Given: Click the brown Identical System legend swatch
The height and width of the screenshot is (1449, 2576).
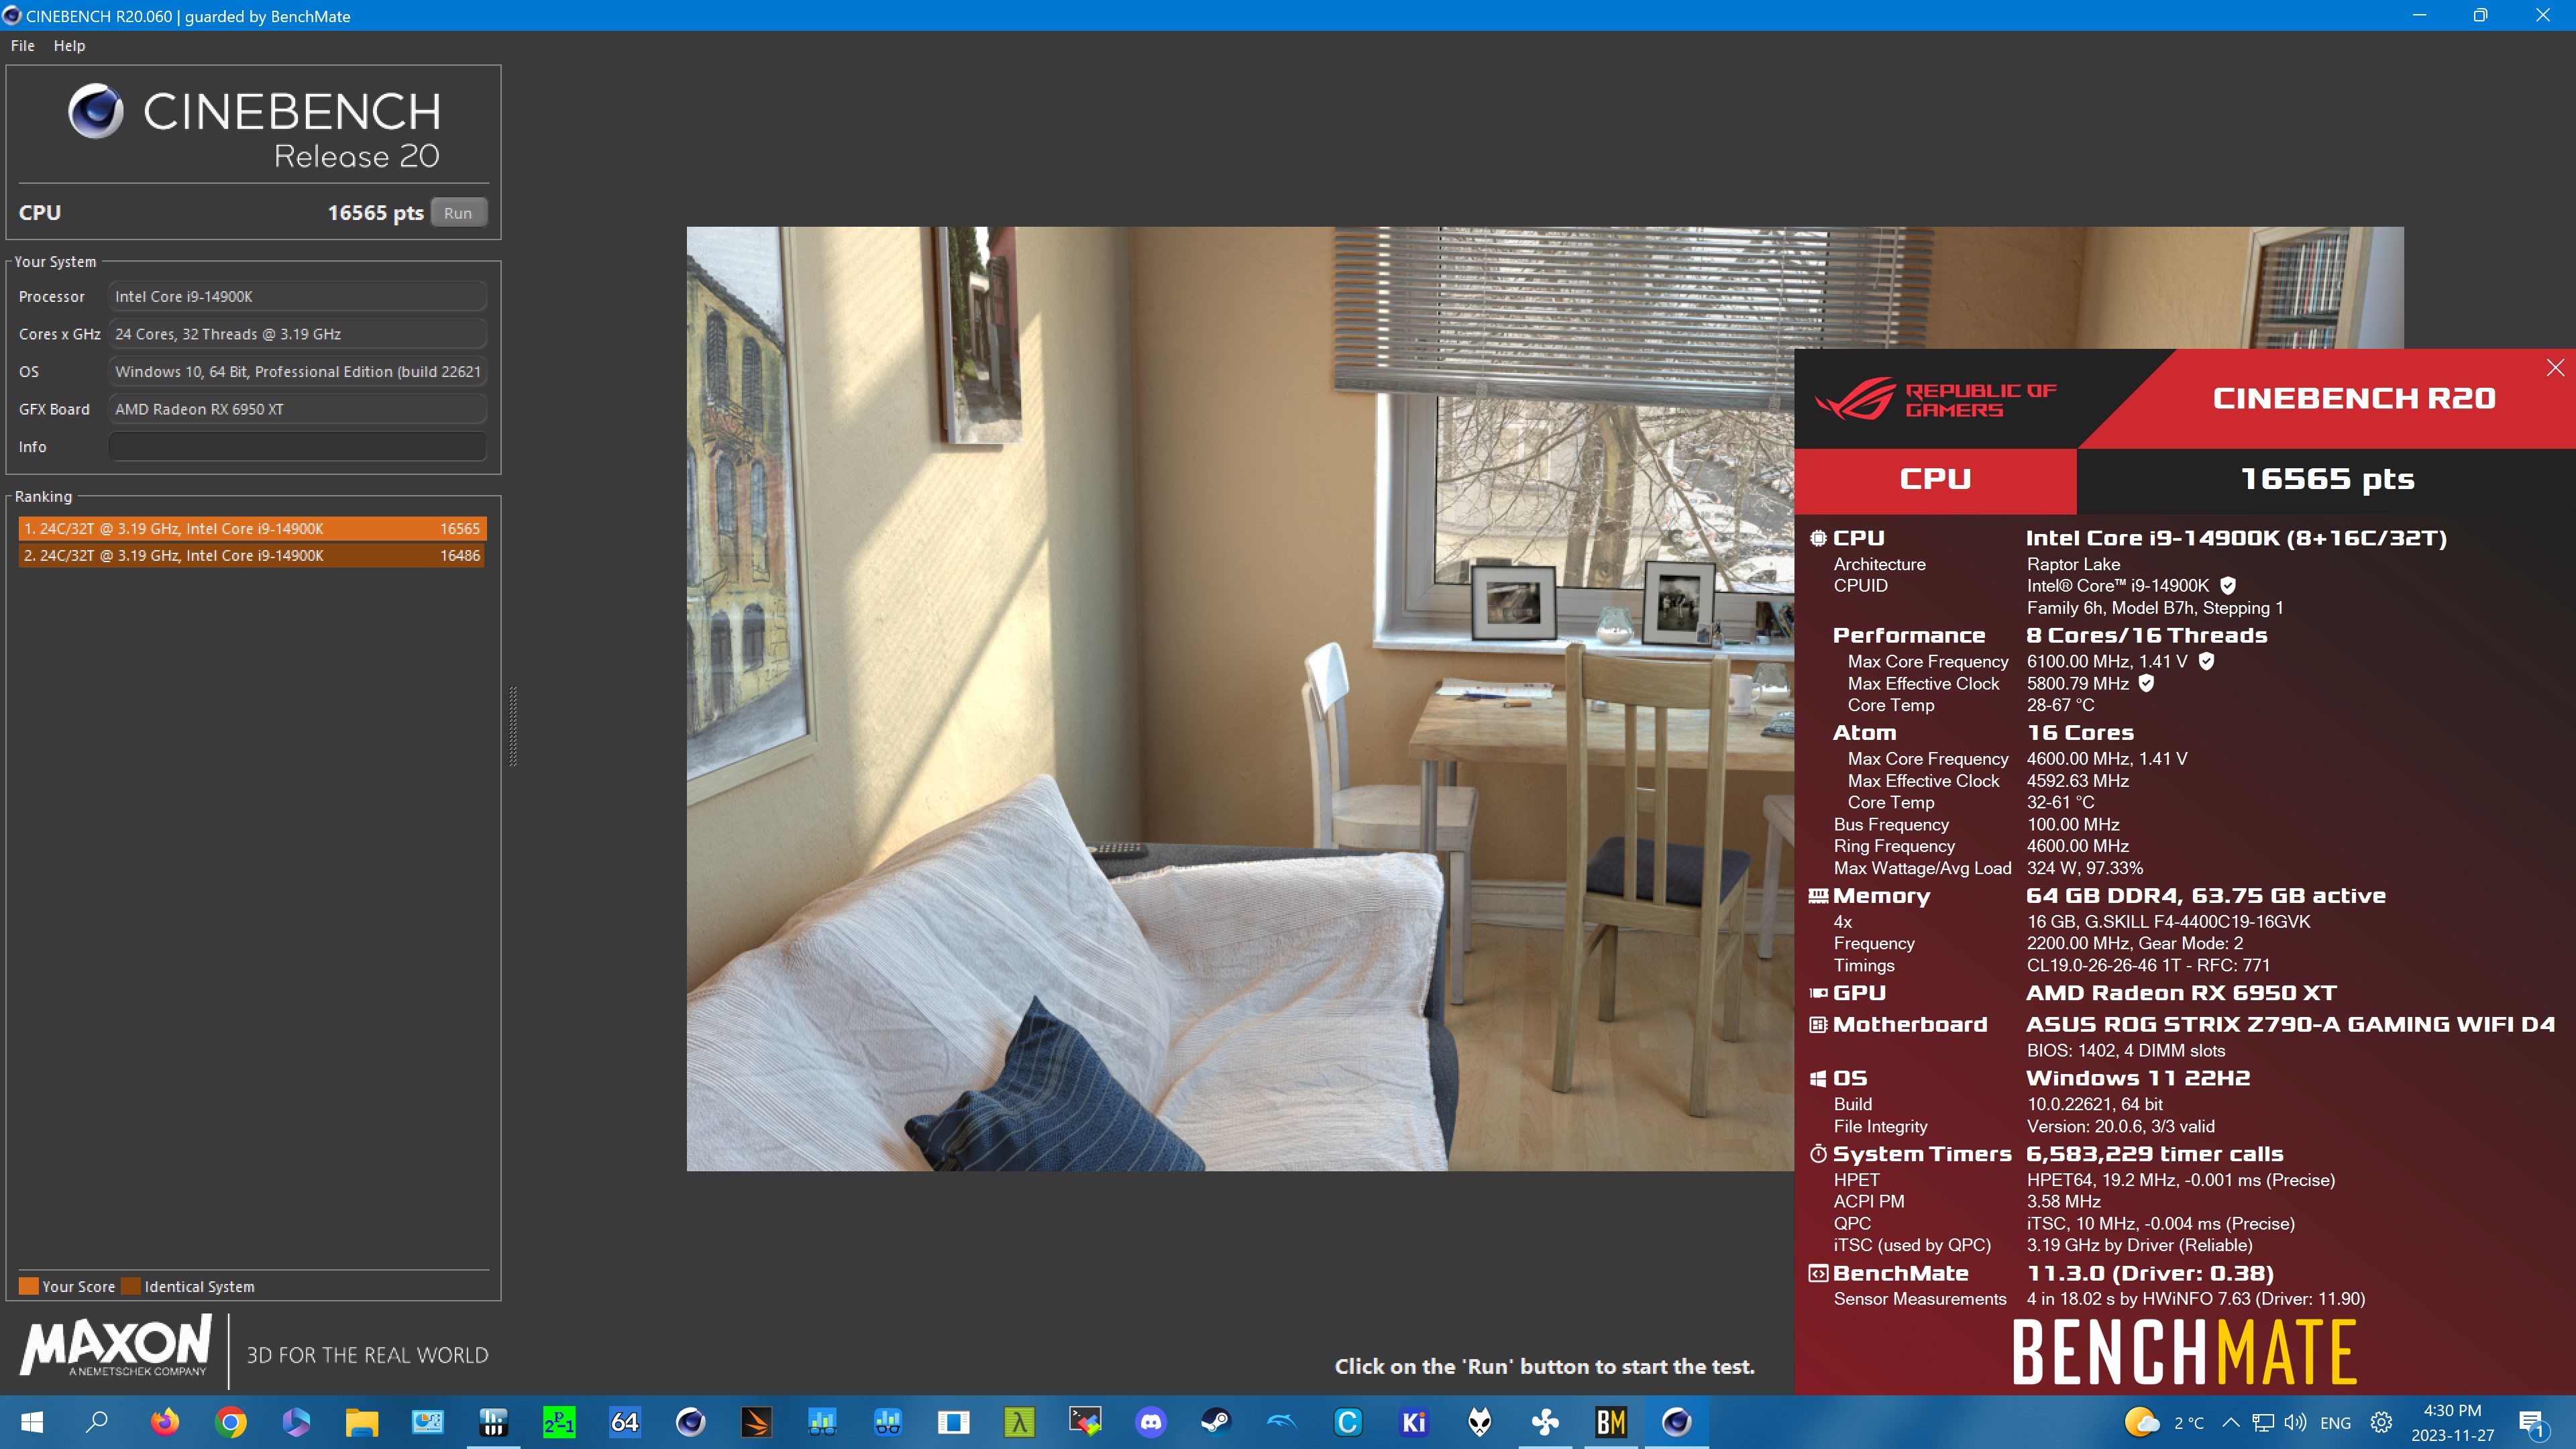Looking at the screenshot, I should [x=131, y=1286].
